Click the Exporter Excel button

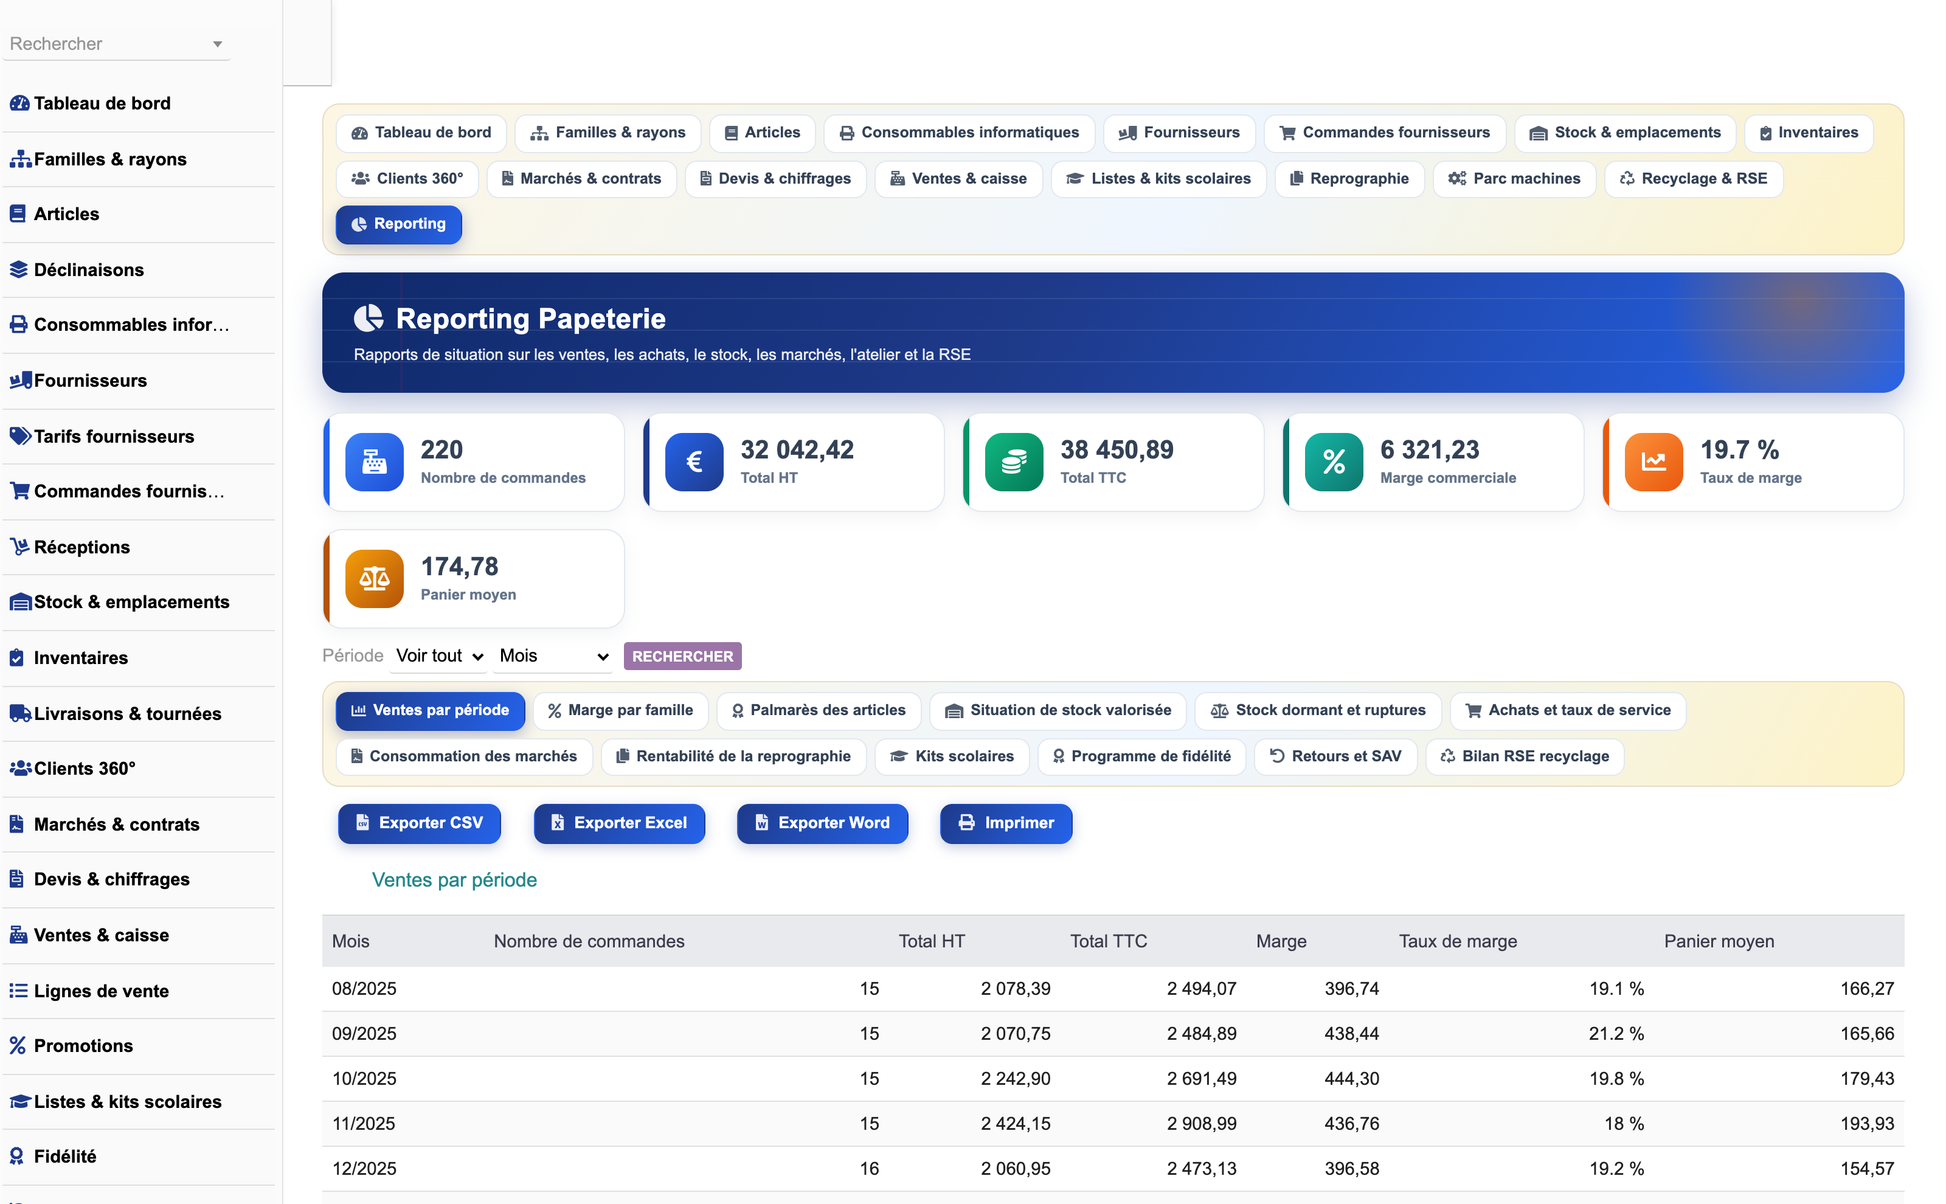[x=620, y=823]
